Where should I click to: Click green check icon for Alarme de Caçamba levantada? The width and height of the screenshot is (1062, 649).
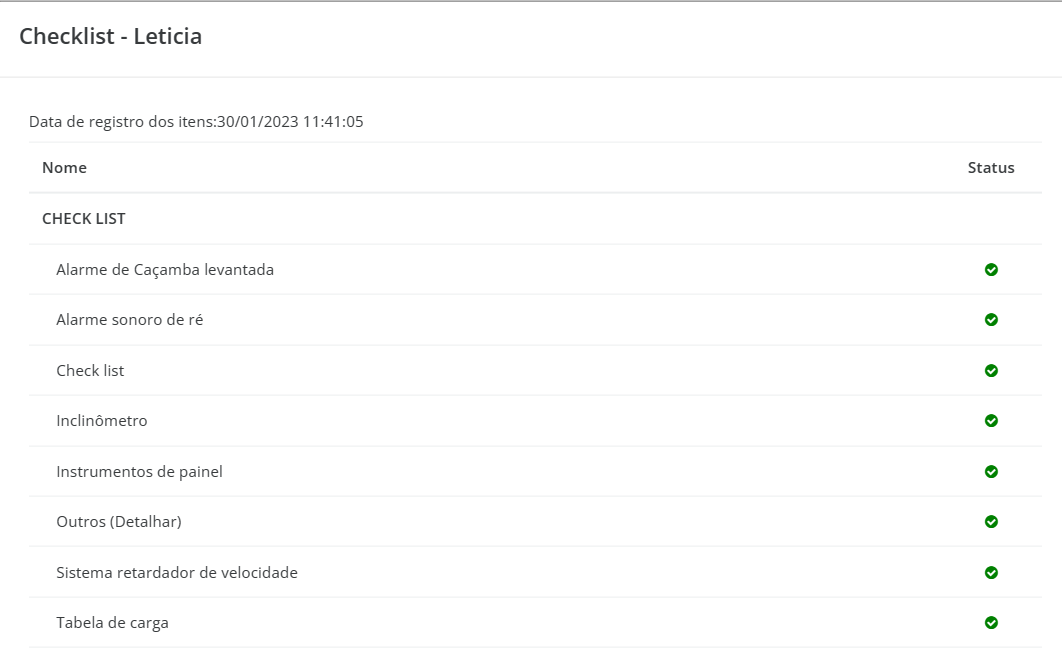pyautogui.click(x=991, y=270)
